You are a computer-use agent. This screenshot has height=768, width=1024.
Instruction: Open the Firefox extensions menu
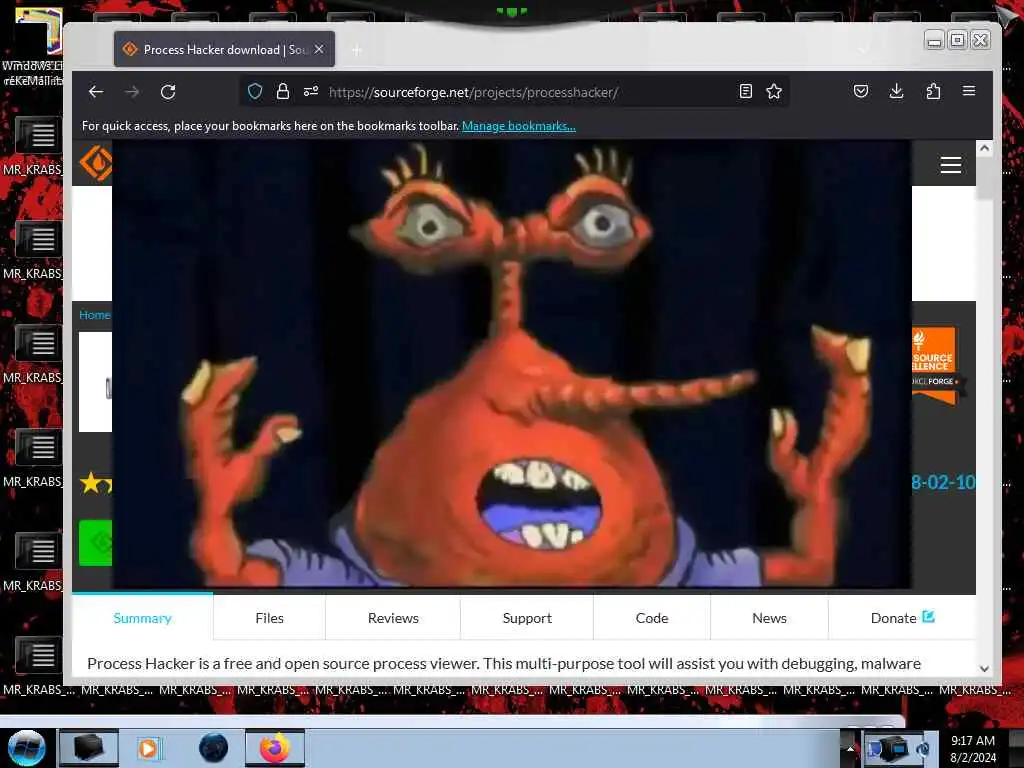coord(933,91)
